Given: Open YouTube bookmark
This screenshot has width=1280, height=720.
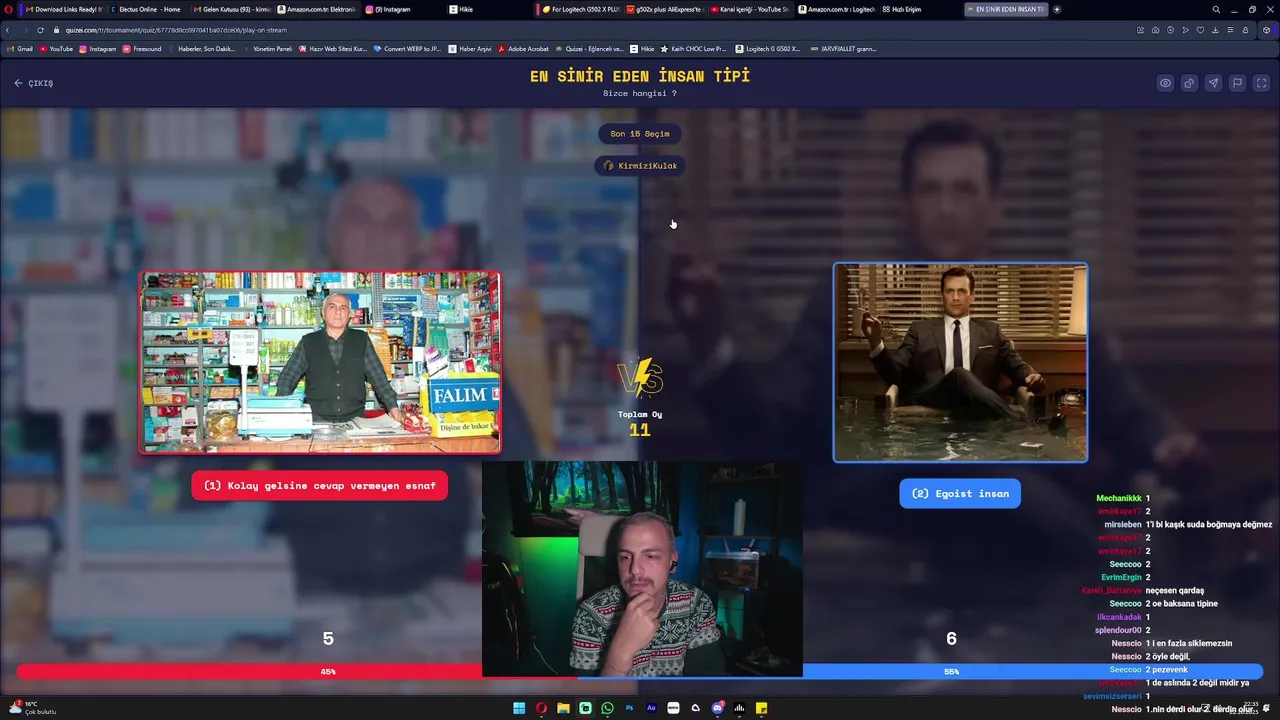Looking at the screenshot, I should (56, 48).
